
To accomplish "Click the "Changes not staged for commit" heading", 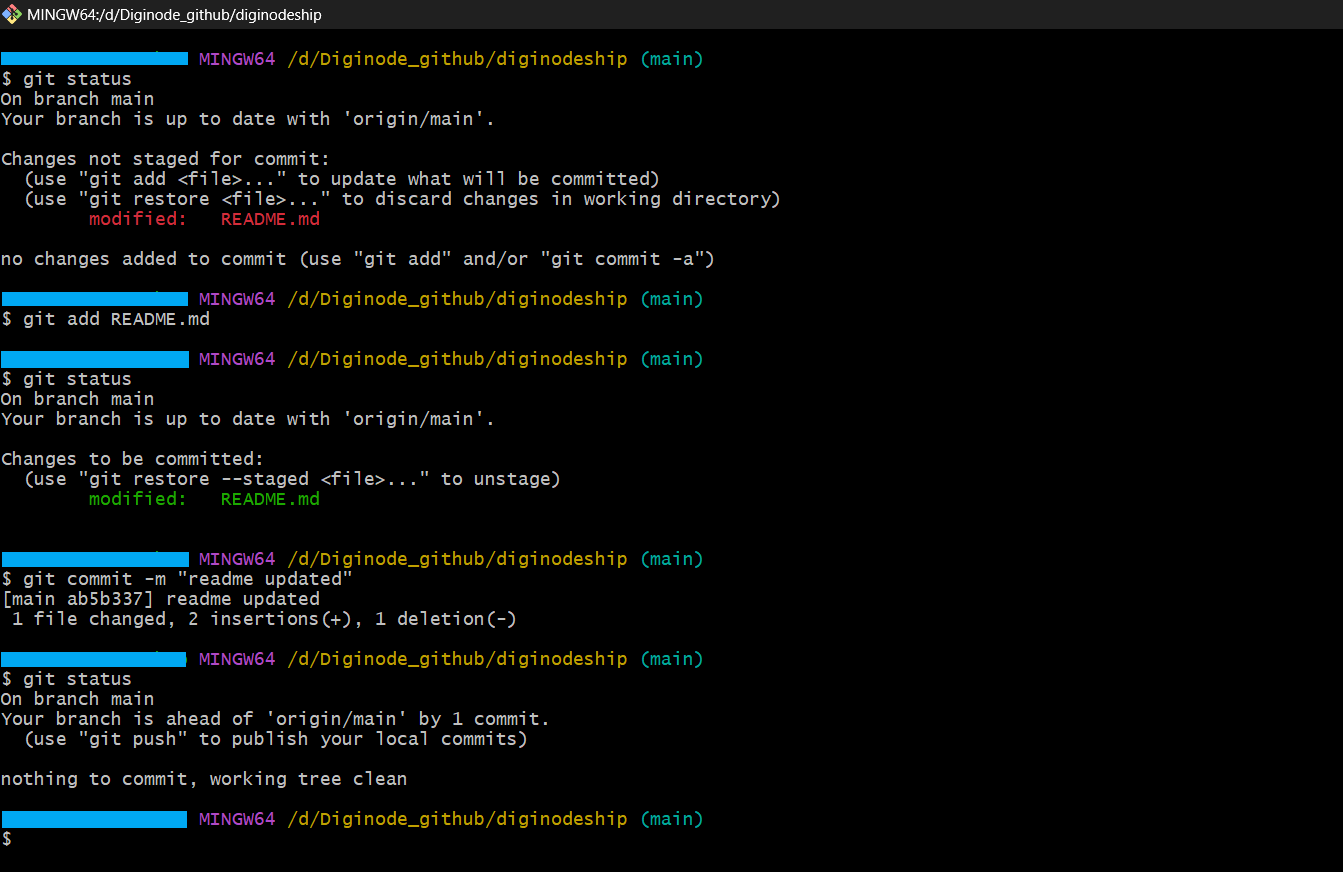I will click(x=165, y=159).
